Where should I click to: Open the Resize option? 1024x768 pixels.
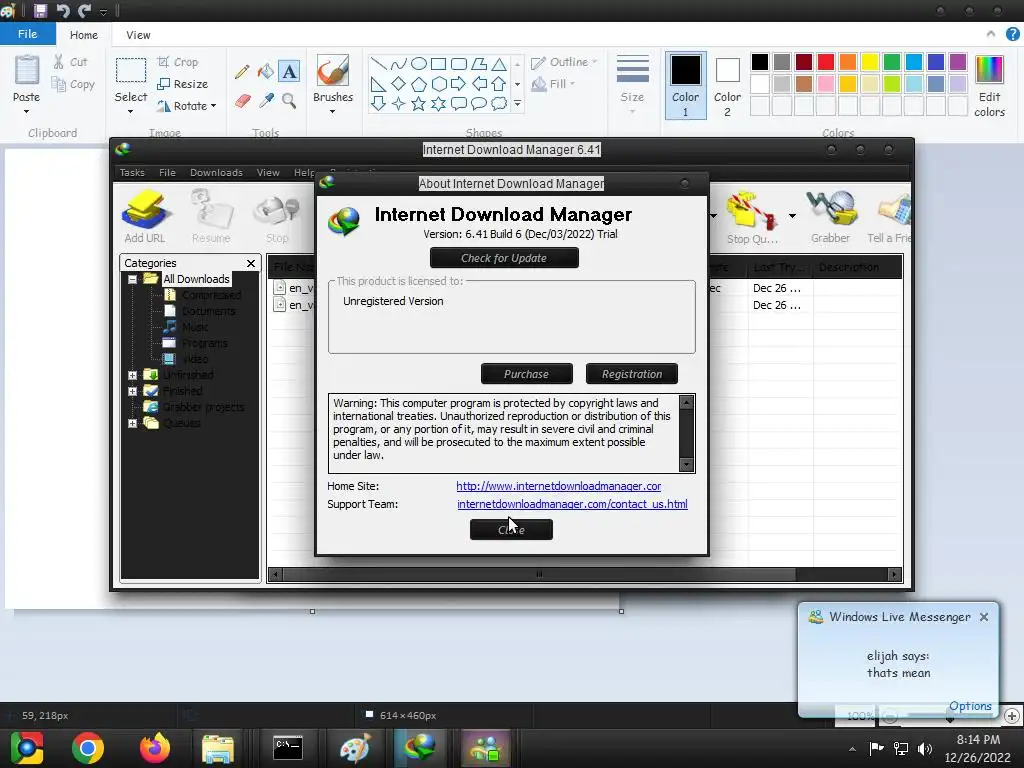coord(182,84)
